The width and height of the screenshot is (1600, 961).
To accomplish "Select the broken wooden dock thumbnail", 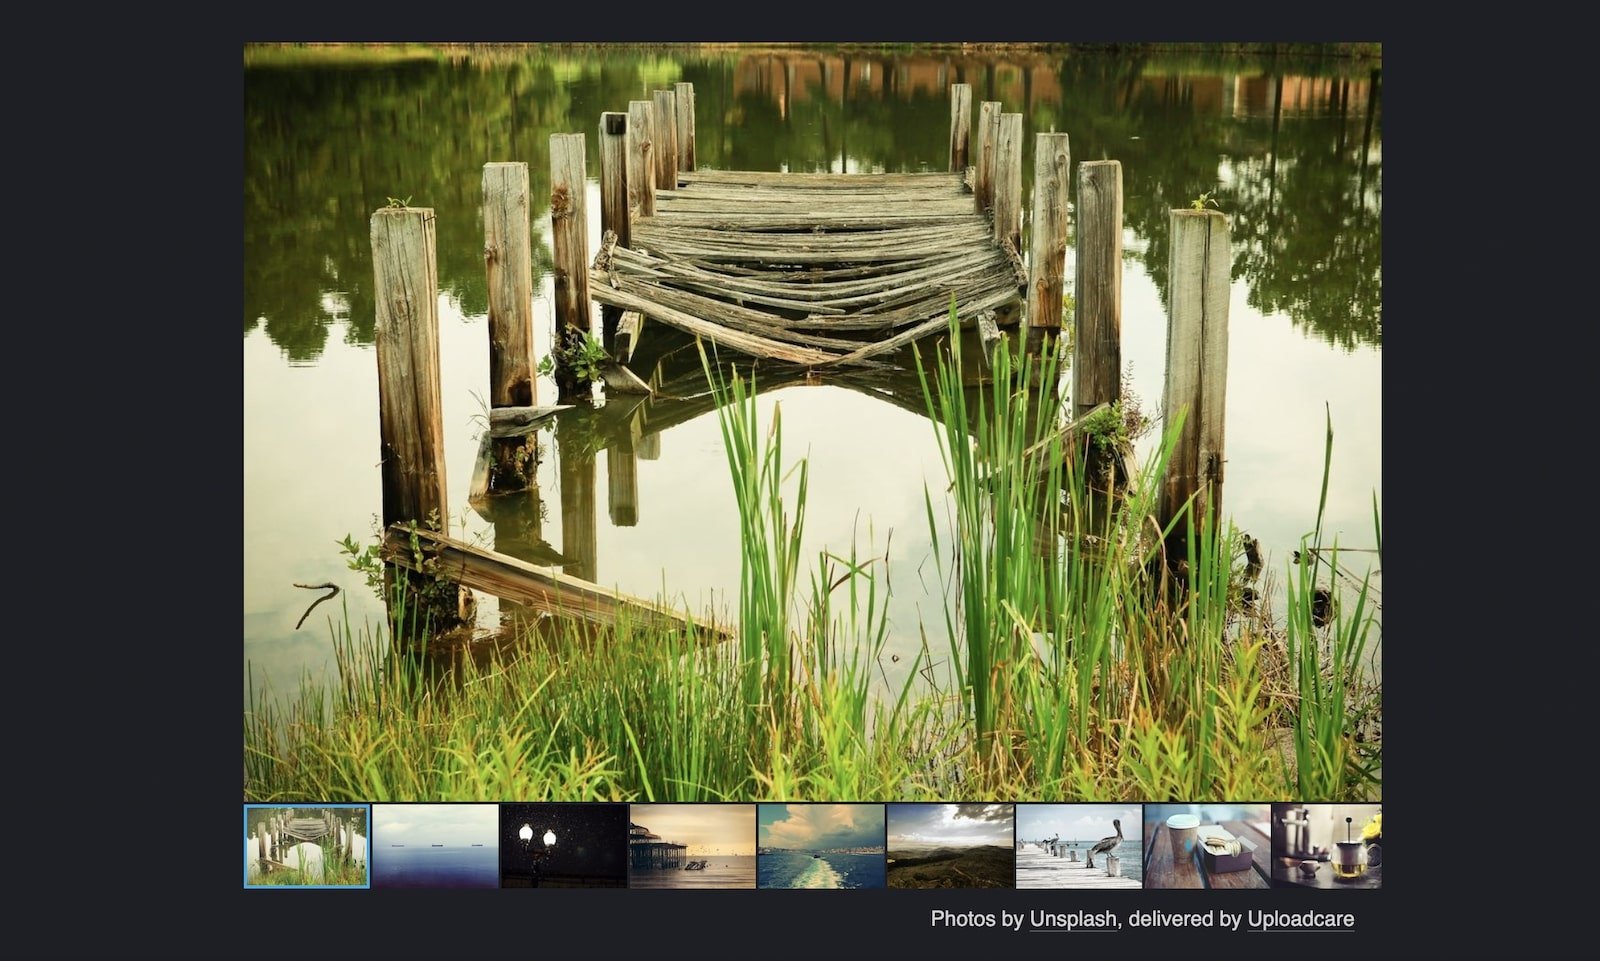I will tap(307, 846).
